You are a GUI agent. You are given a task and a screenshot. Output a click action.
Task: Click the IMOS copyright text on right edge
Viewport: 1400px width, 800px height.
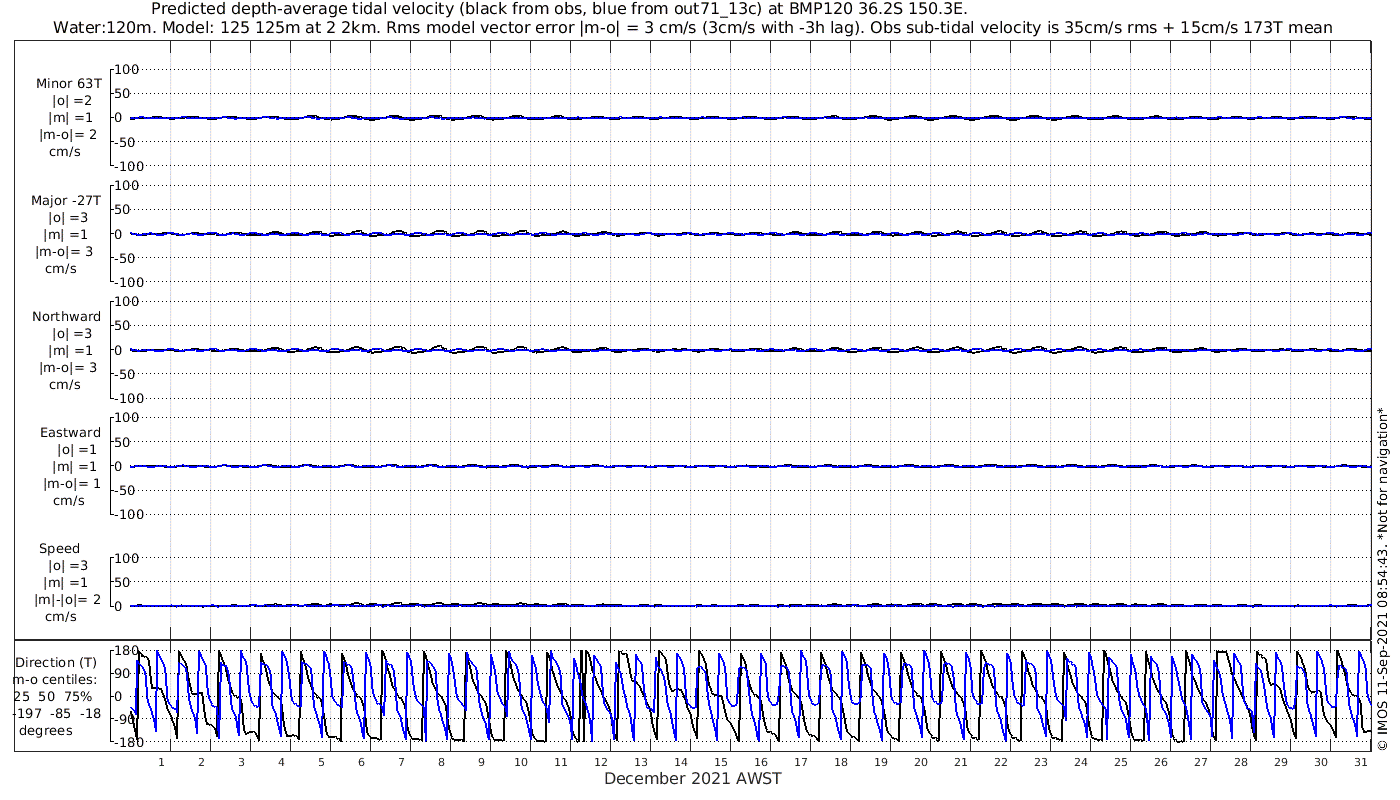(1383, 579)
